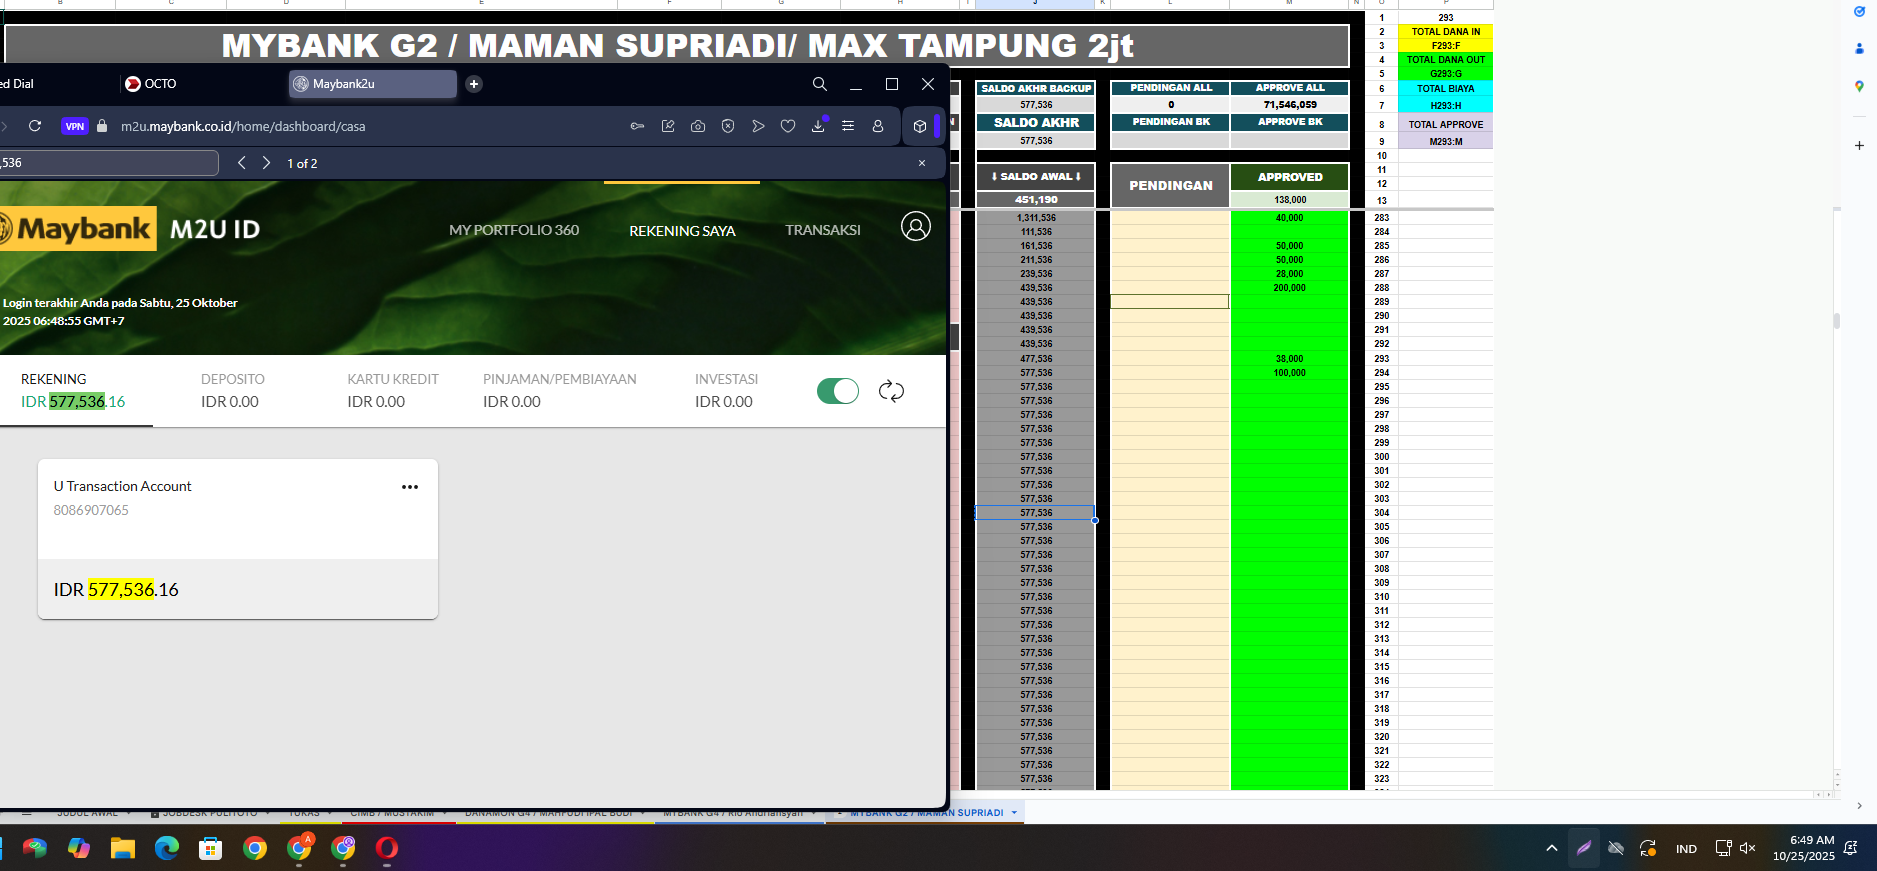Click the VPN badge in address bar
1877x871 pixels.
[x=75, y=126]
